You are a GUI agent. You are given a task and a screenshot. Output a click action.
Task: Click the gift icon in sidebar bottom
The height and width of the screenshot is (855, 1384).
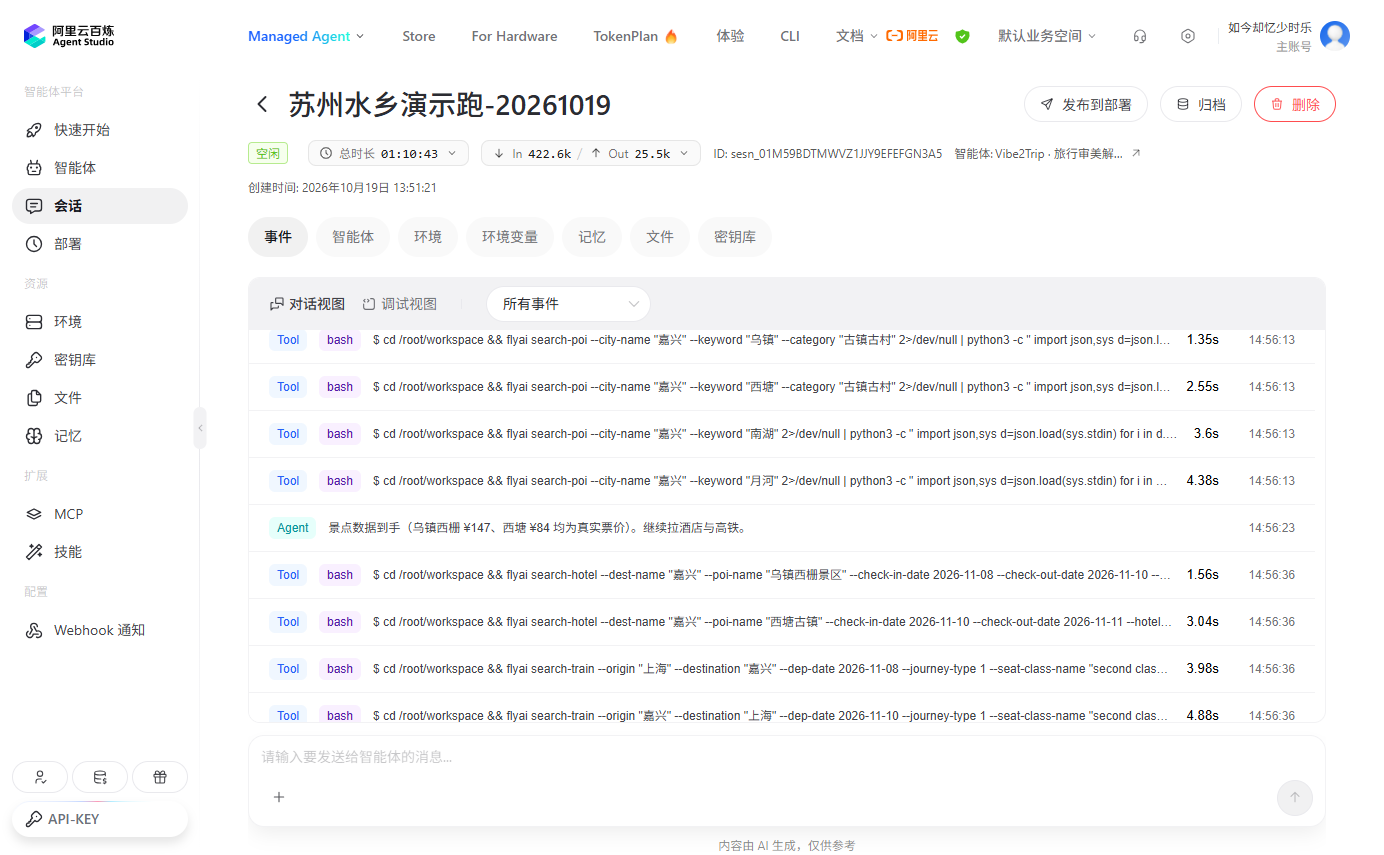pos(160,777)
